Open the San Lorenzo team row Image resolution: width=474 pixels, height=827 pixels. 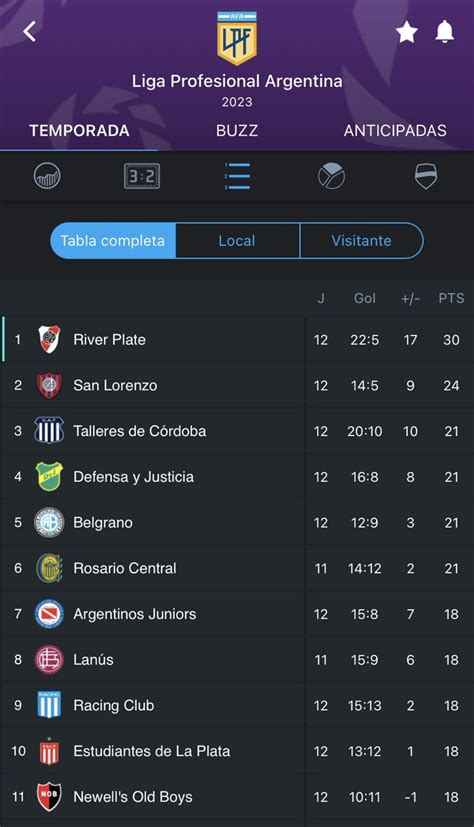(x=237, y=386)
